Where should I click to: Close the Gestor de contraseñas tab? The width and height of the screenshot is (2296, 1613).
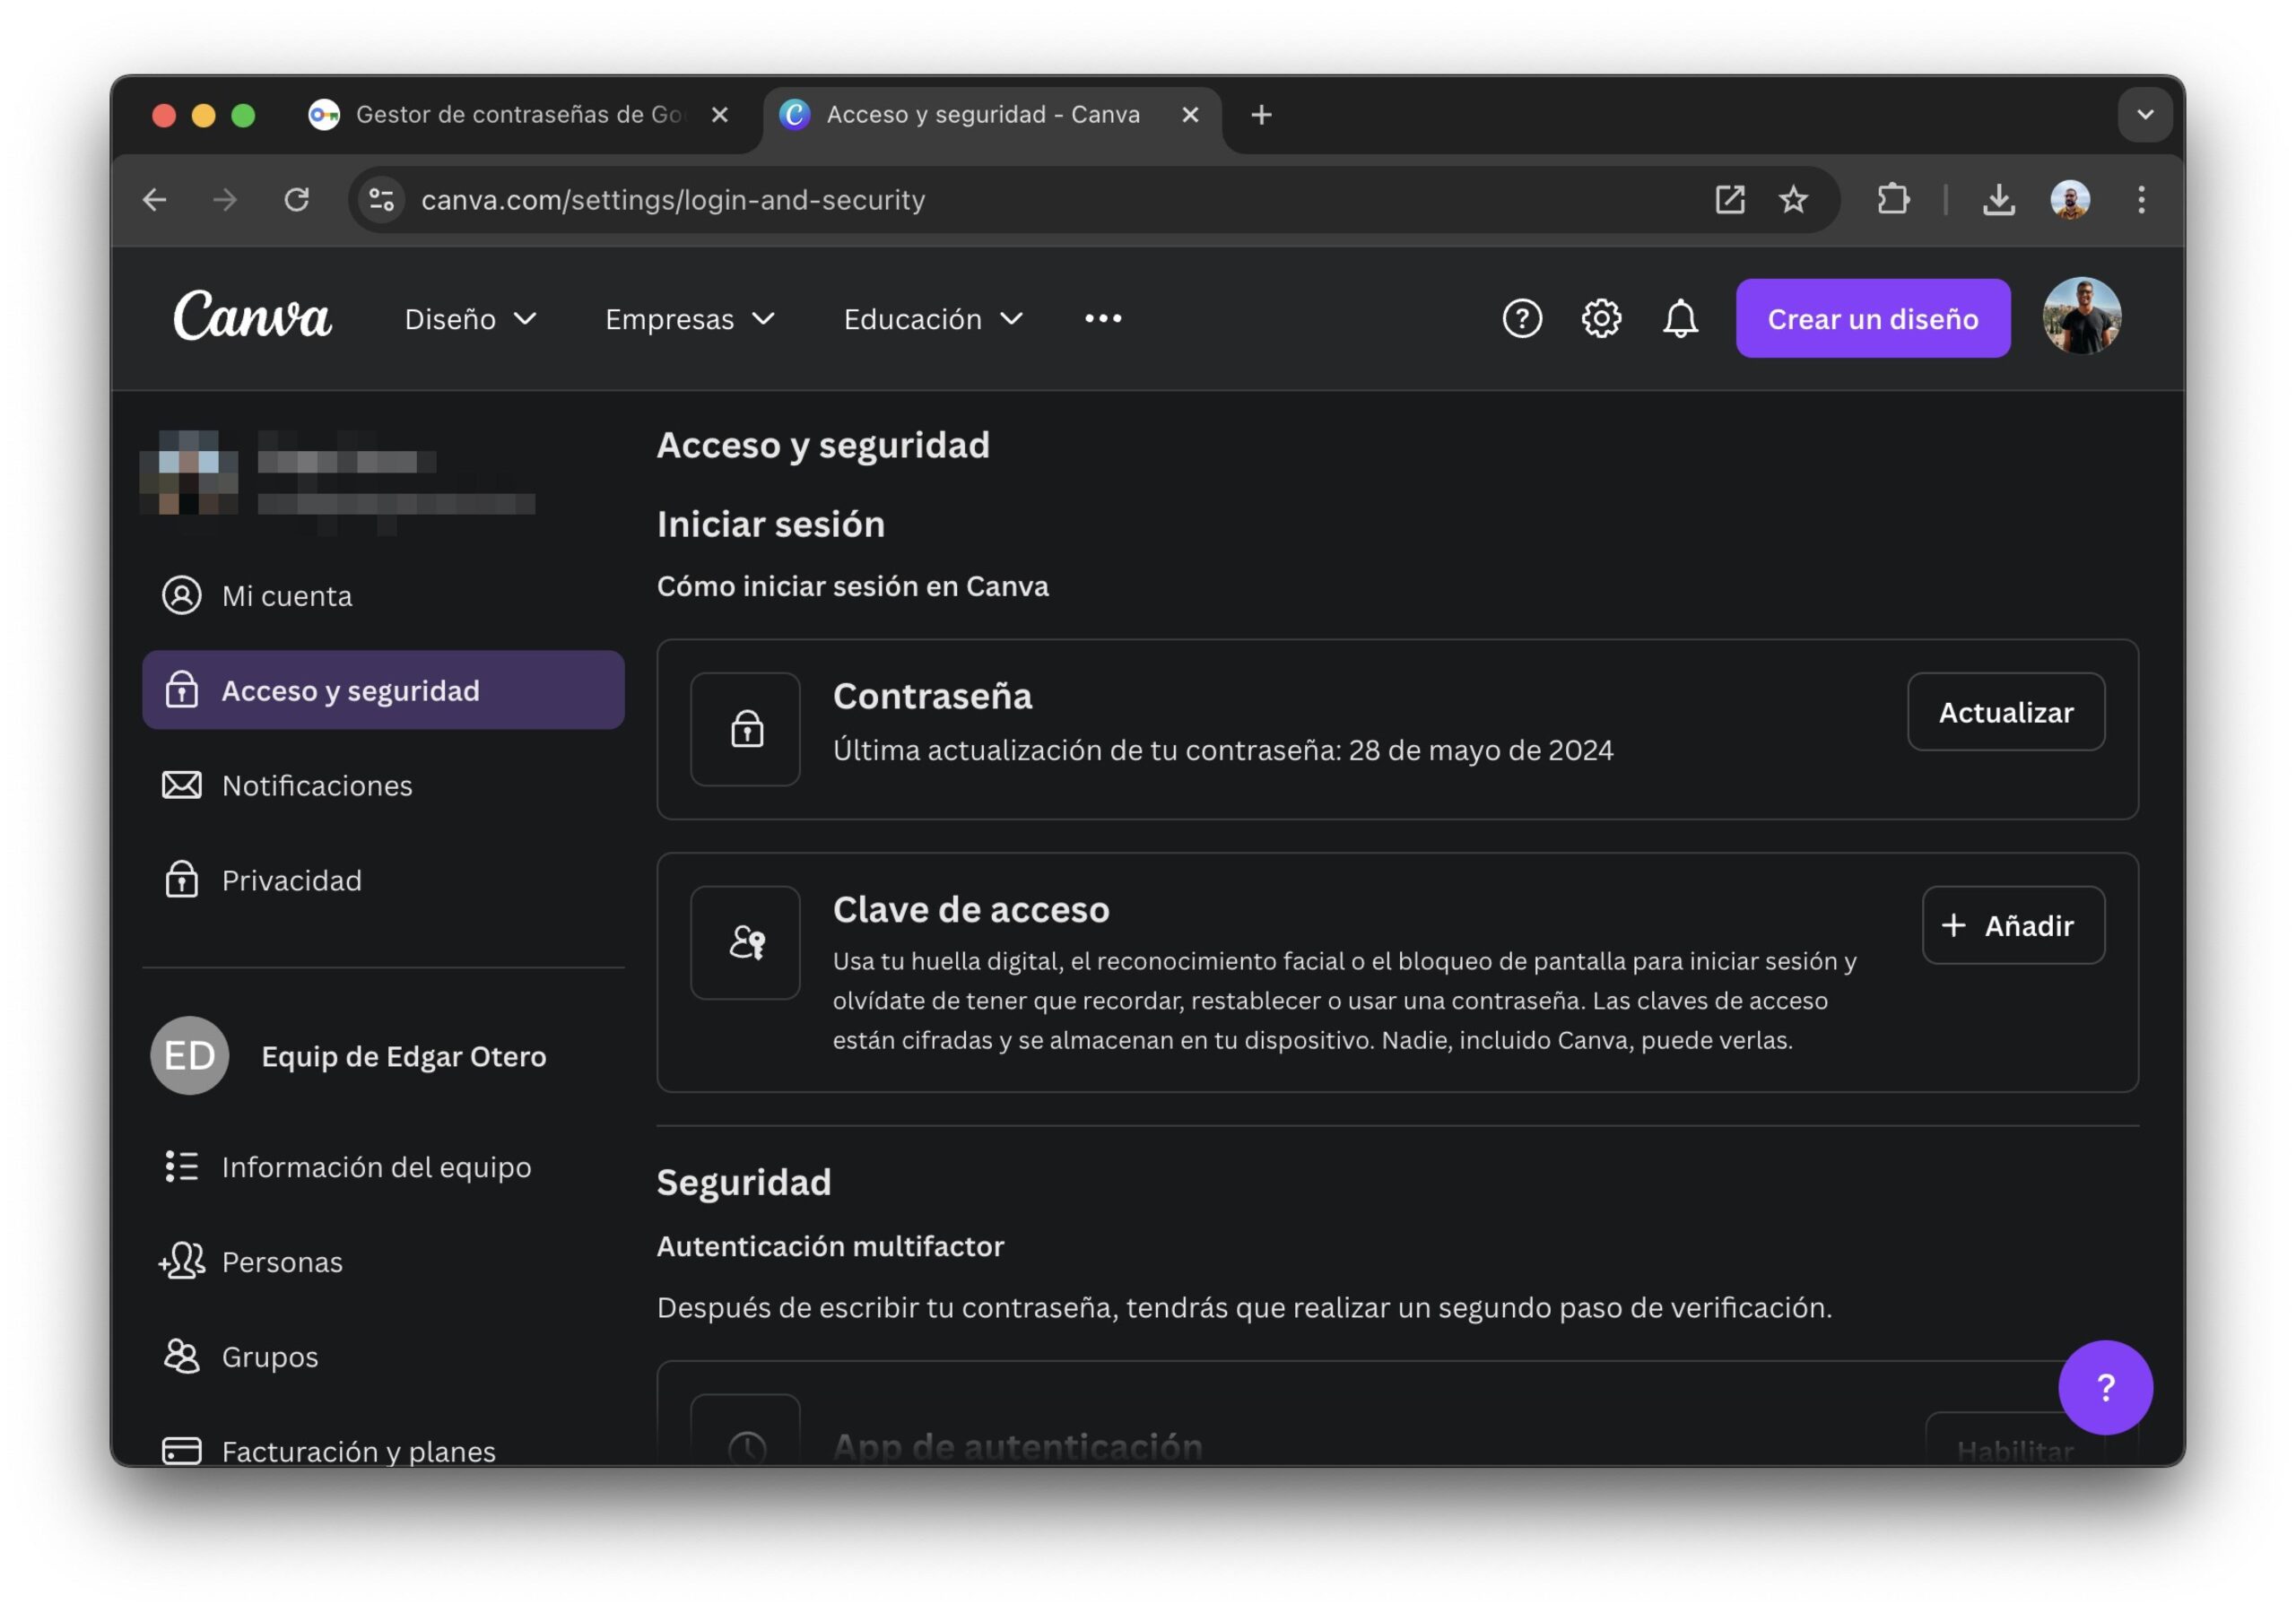tap(719, 115)
